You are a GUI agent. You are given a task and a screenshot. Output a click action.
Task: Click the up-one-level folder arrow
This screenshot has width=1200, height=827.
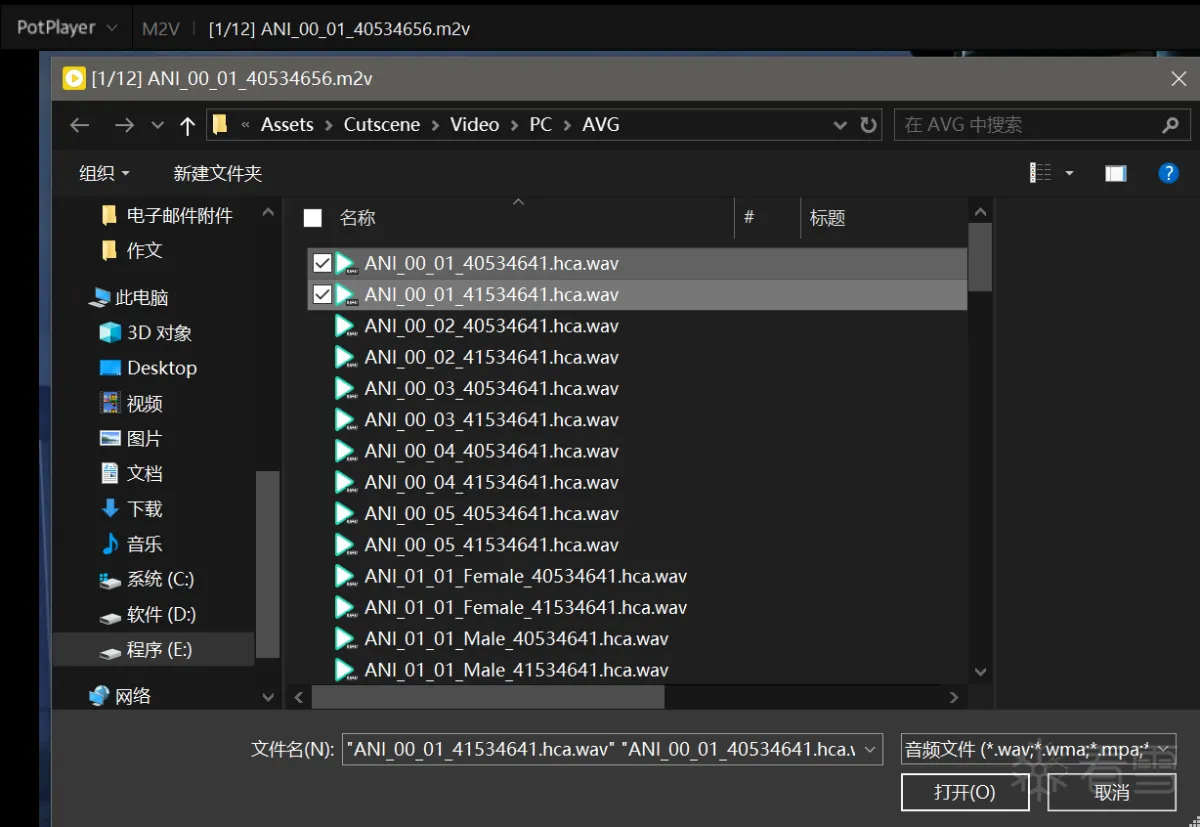187,124
